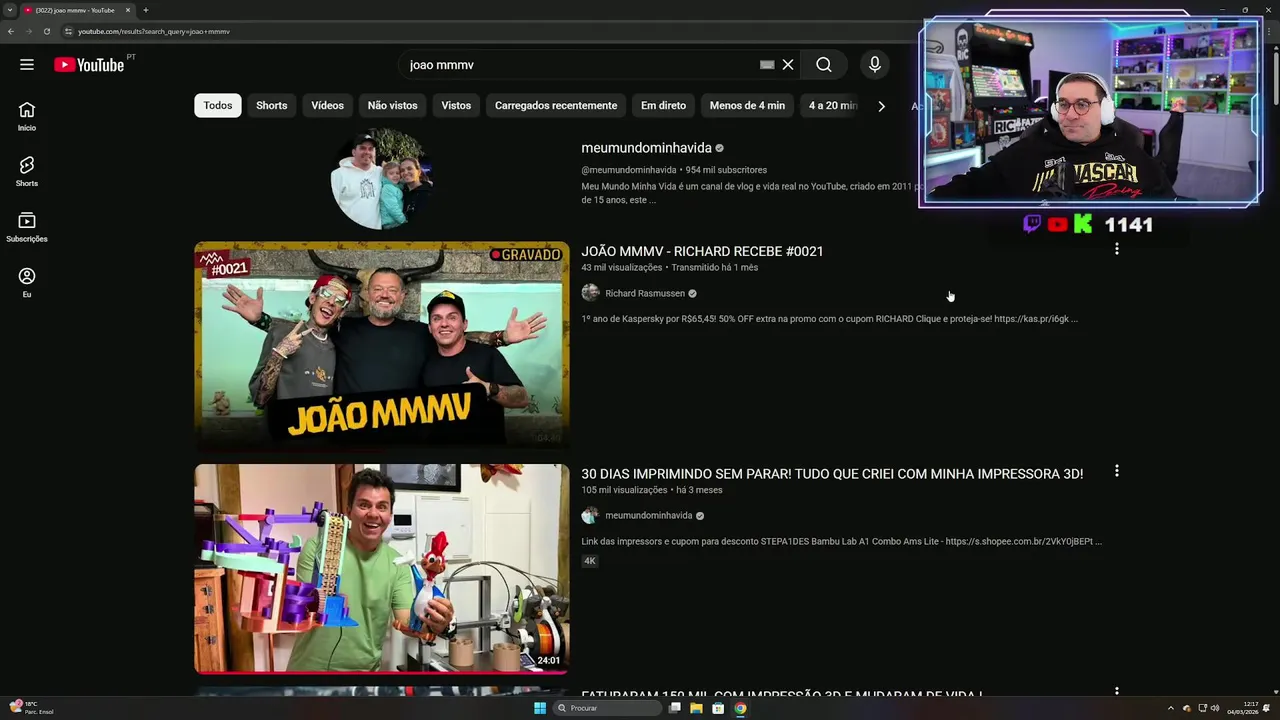This screenshot has height=720, width=1280.
Task: Open the YouTube hamburger guide menu
Action: [27, 65]
